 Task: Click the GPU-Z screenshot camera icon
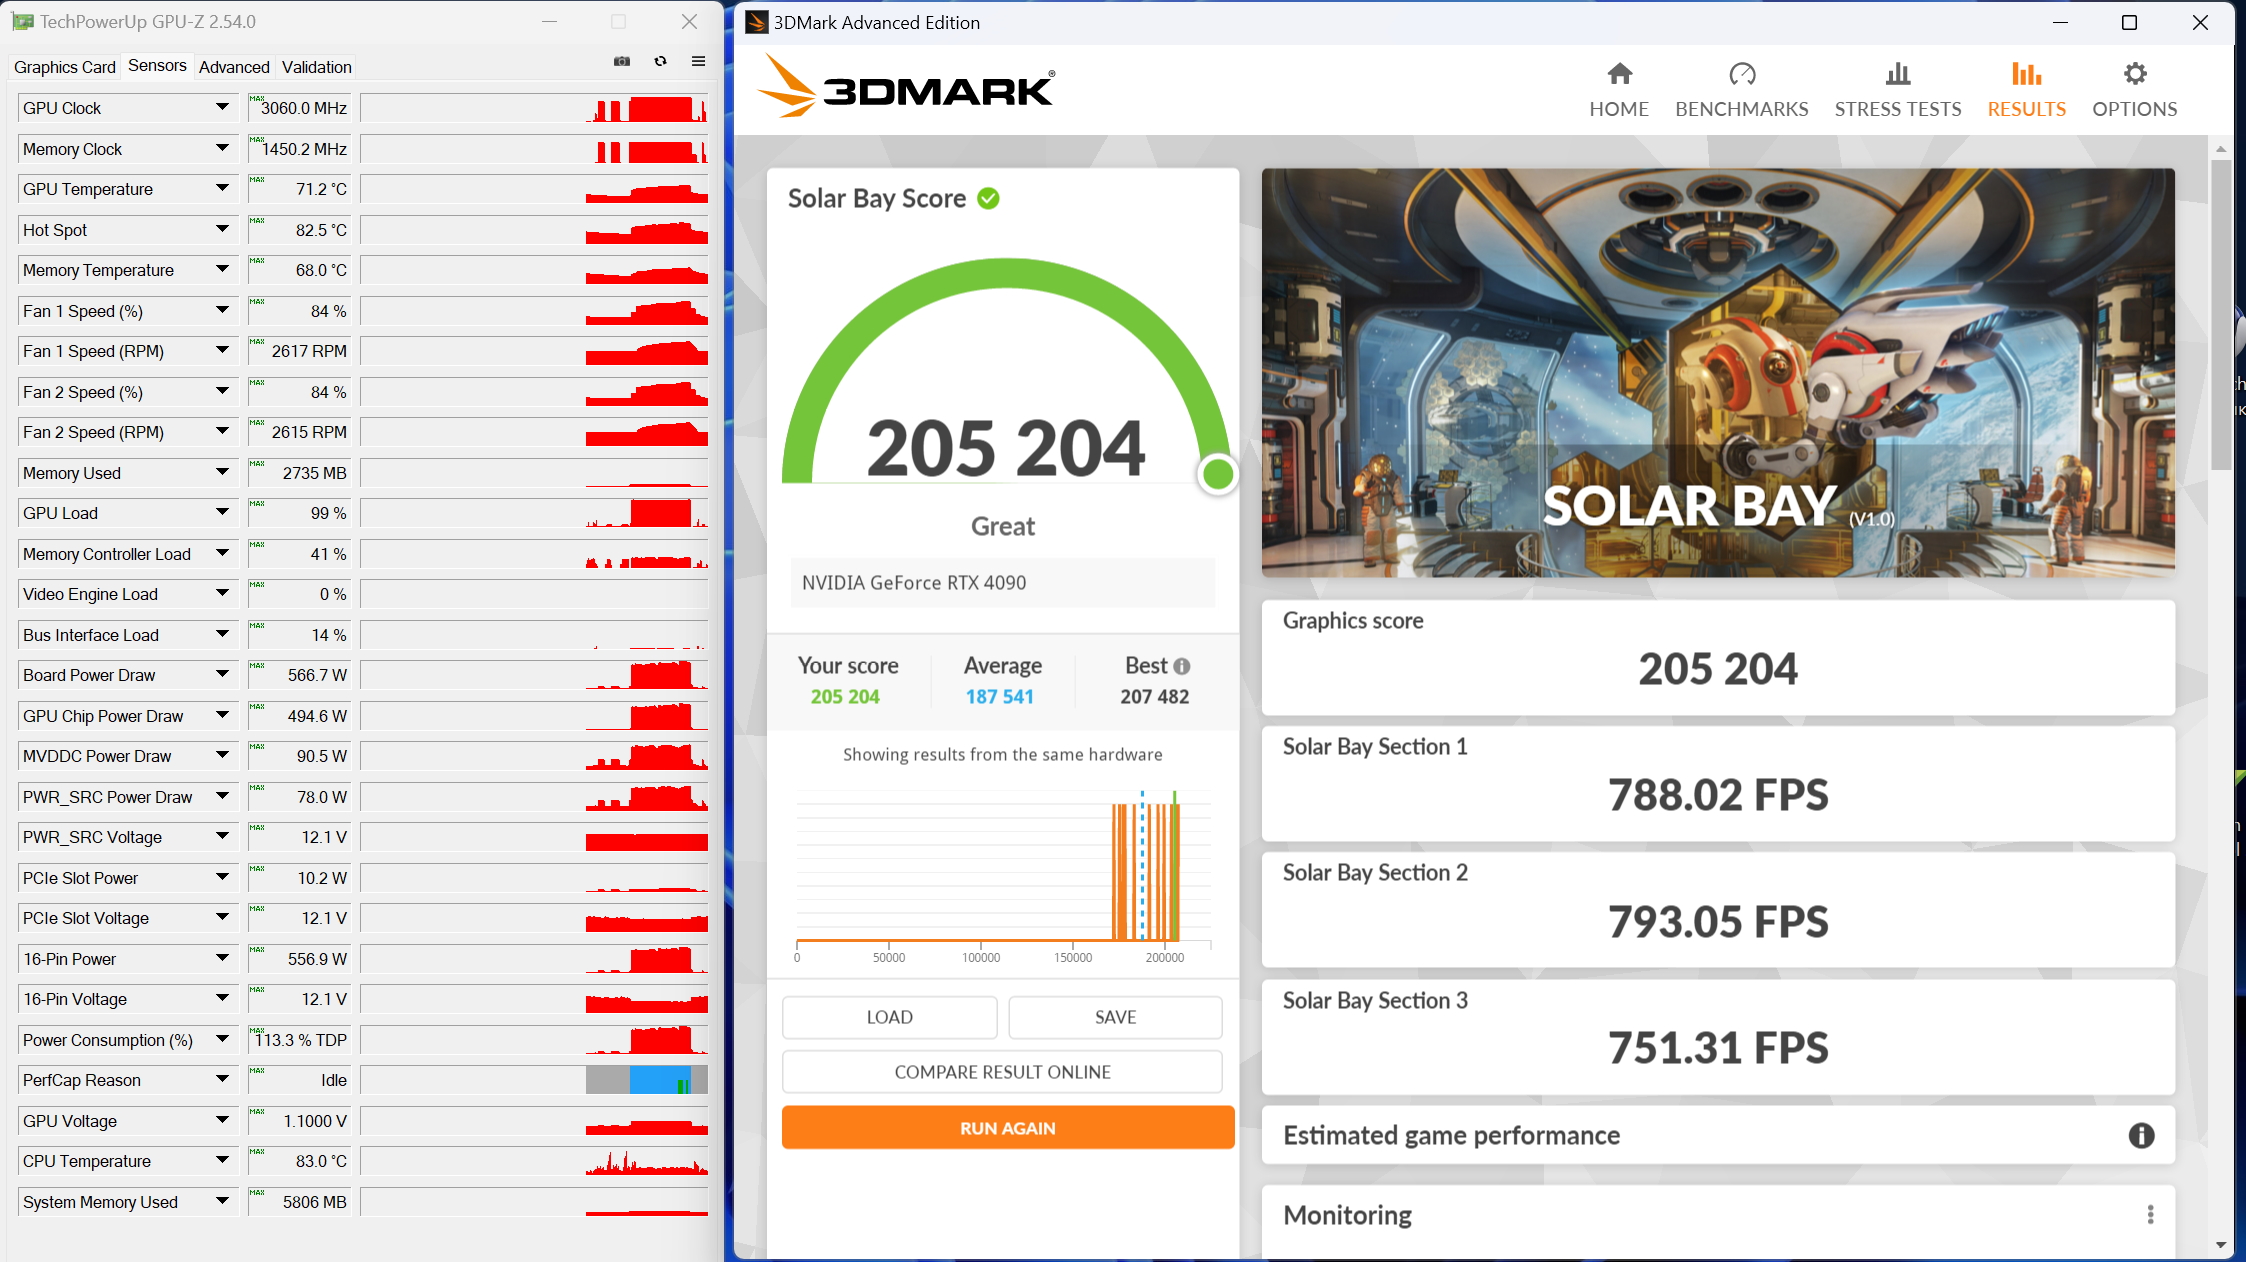tap(622, 62)
